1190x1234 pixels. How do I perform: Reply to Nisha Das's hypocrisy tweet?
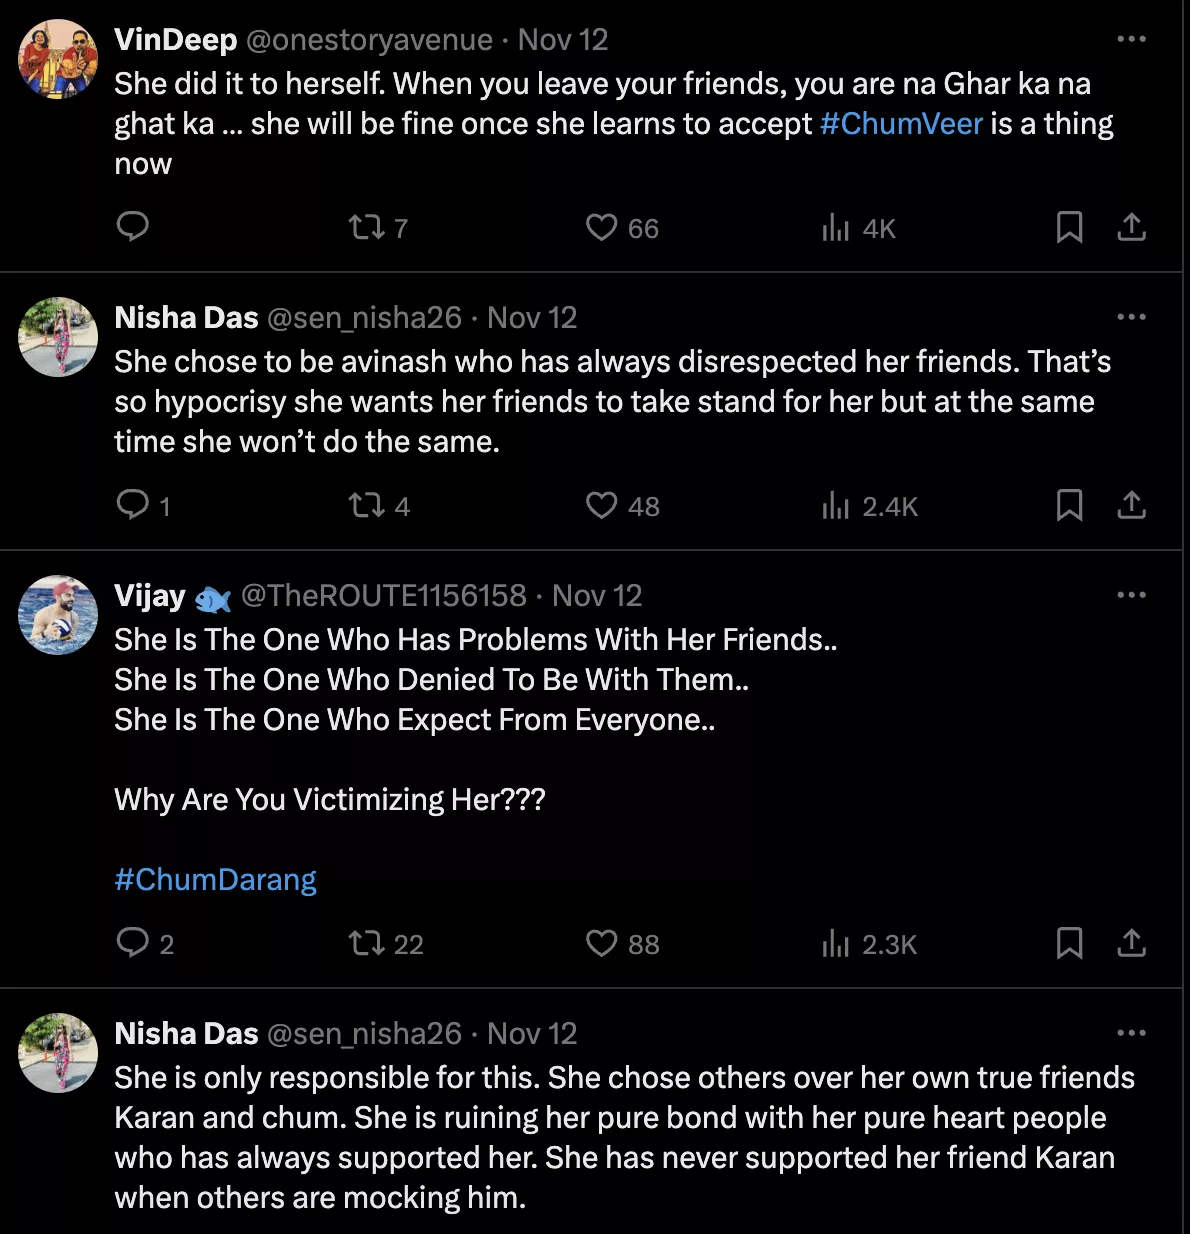pos(133,505)
